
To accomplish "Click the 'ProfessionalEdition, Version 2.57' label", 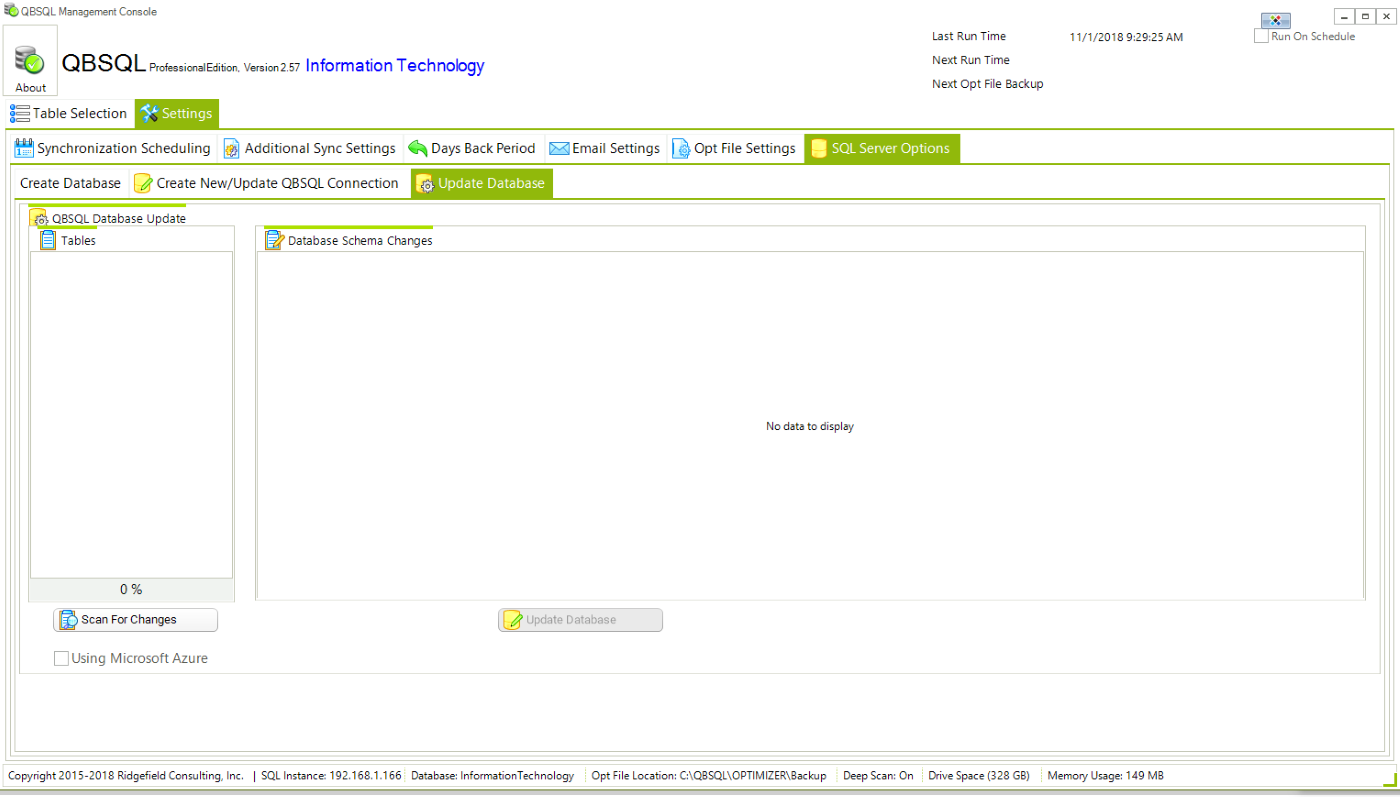I will point(225,68).
